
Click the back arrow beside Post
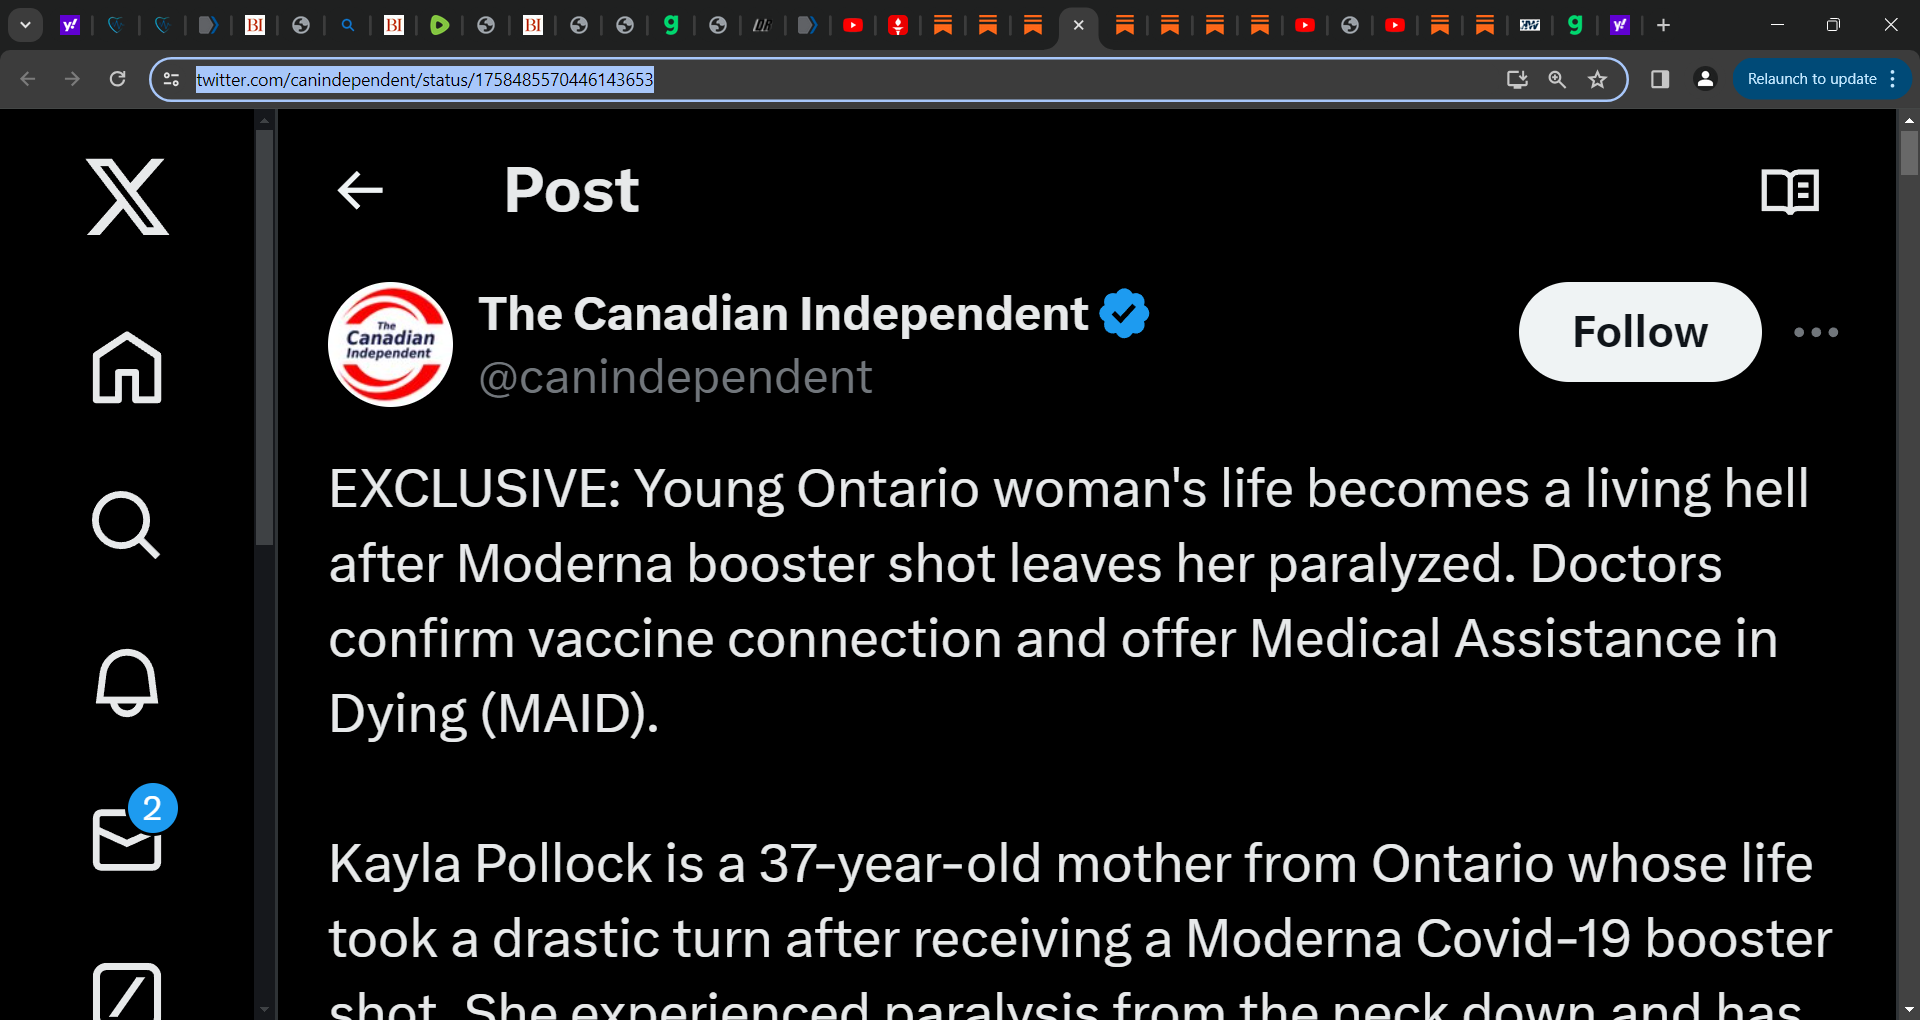click(361, 190)
